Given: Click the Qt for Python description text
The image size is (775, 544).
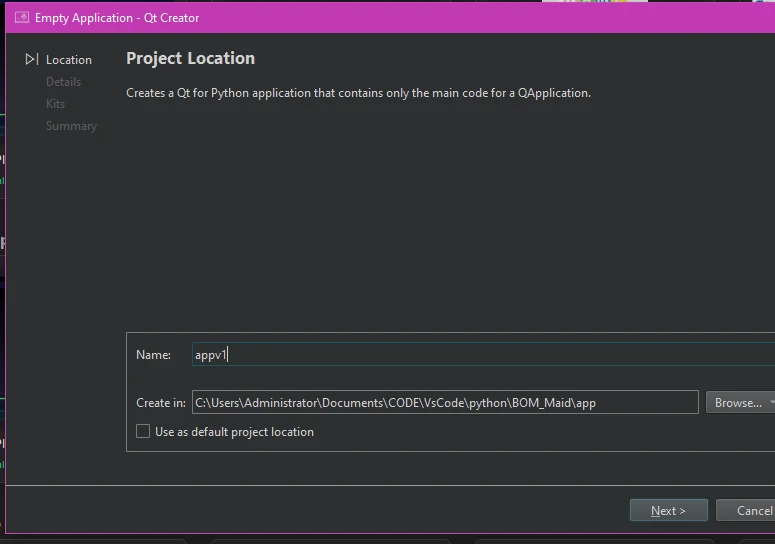Looking at the screenshot, I should [358, 93].
